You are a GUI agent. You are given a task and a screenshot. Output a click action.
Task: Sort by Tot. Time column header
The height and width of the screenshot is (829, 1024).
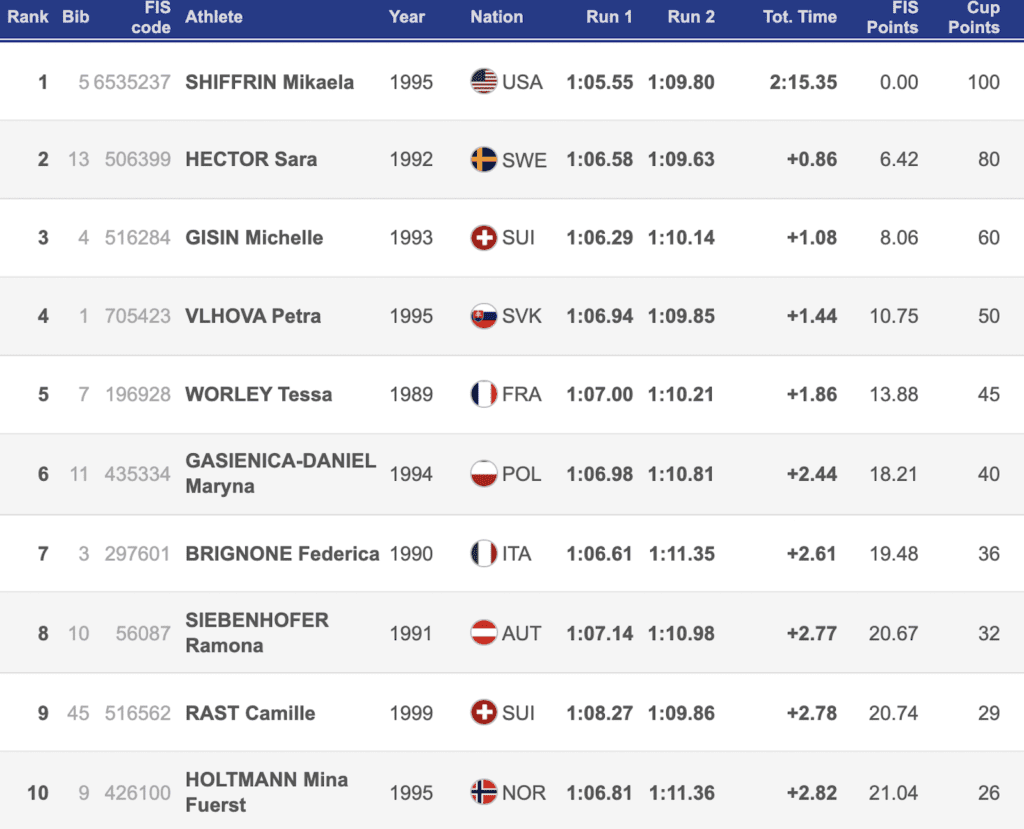coord(799,17)
